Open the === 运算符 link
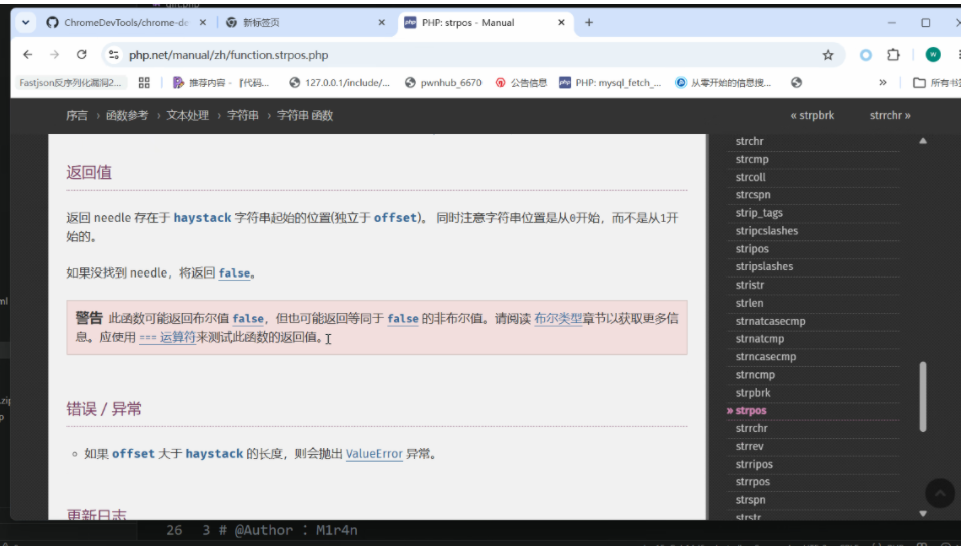Screen dimensions: 966x551 167,337
